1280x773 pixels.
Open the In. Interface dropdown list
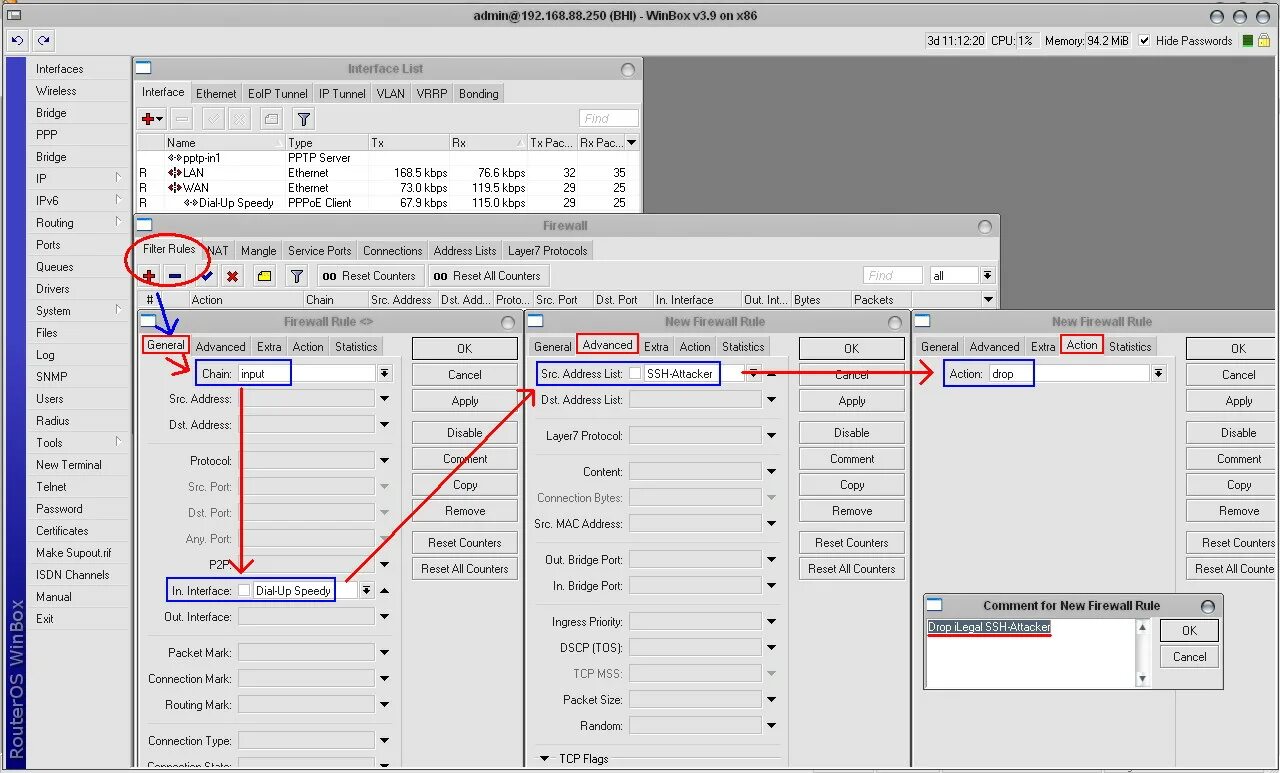tap(367, 591)
